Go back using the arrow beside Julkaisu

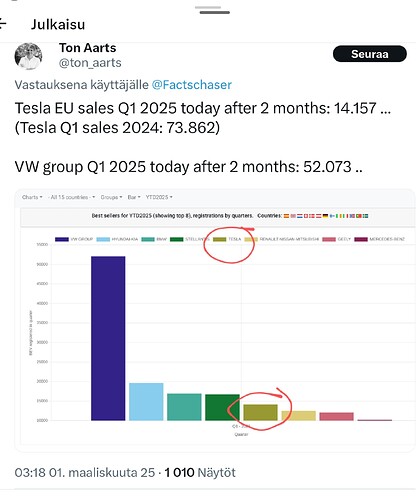pyautogui.click(x=2, y=24)
